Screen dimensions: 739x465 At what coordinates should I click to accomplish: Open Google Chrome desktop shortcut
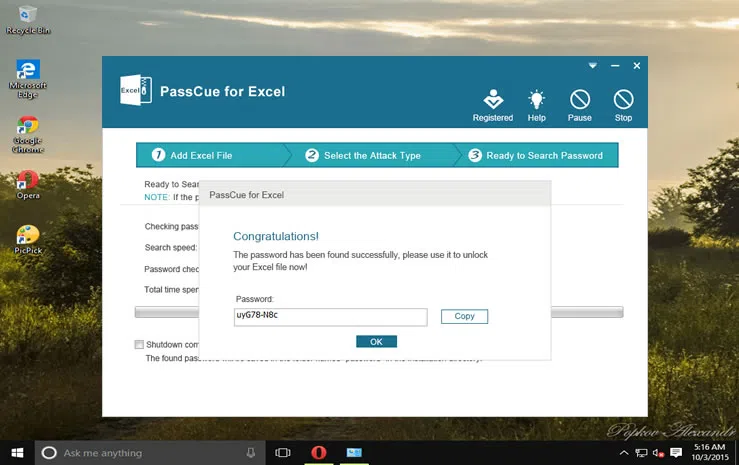point(28,134)
